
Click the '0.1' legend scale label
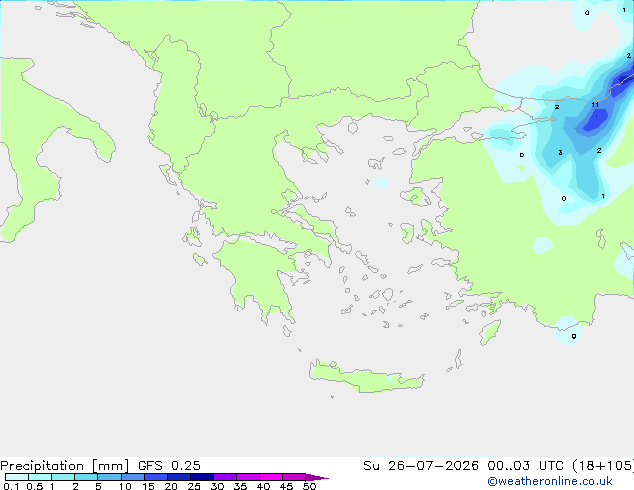[11, 486]
